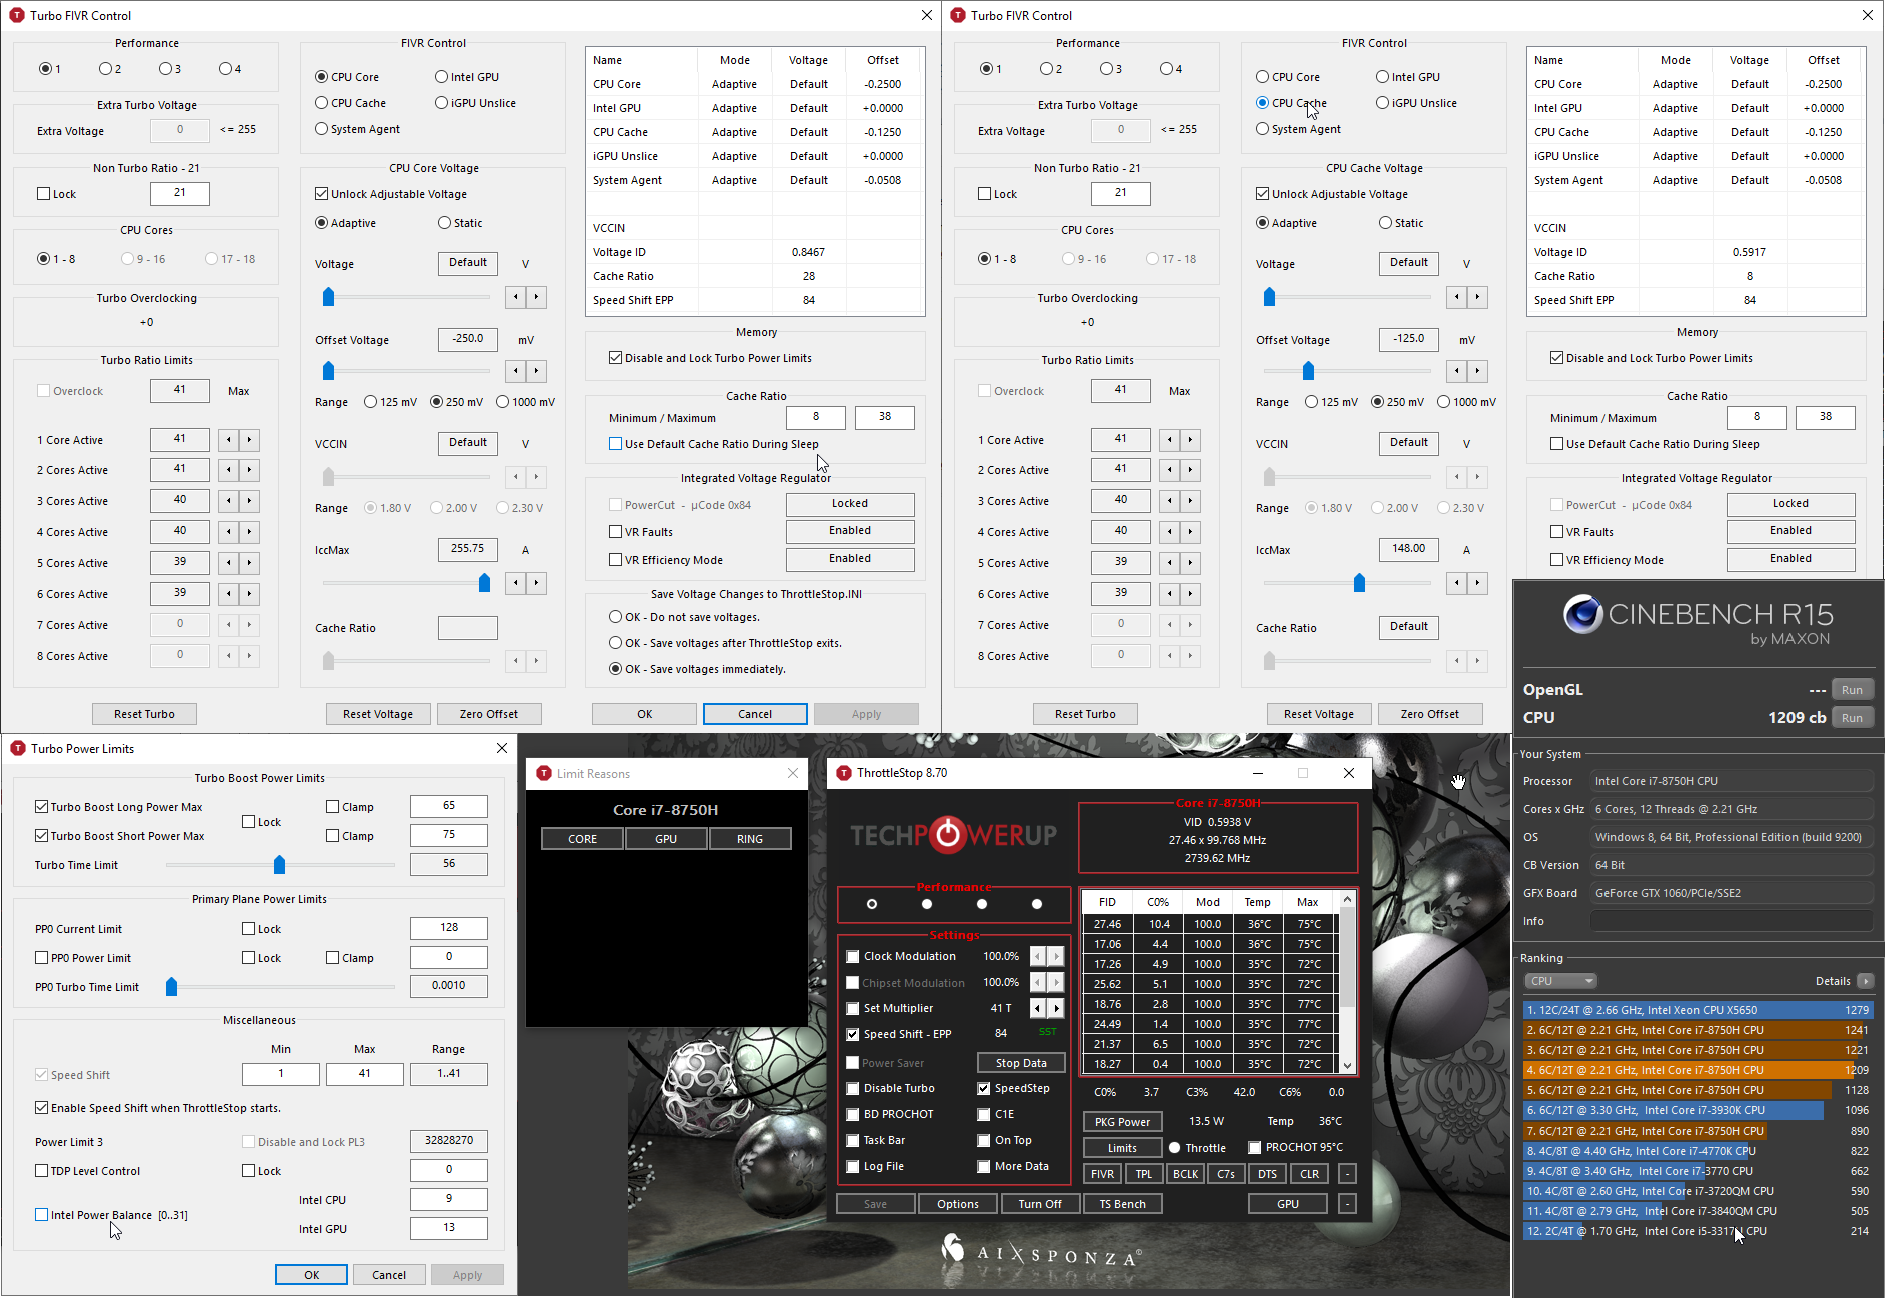1886x1300 pixels.
Task: Increase 3 Cores Active ratio in left window
Action: 250,501
